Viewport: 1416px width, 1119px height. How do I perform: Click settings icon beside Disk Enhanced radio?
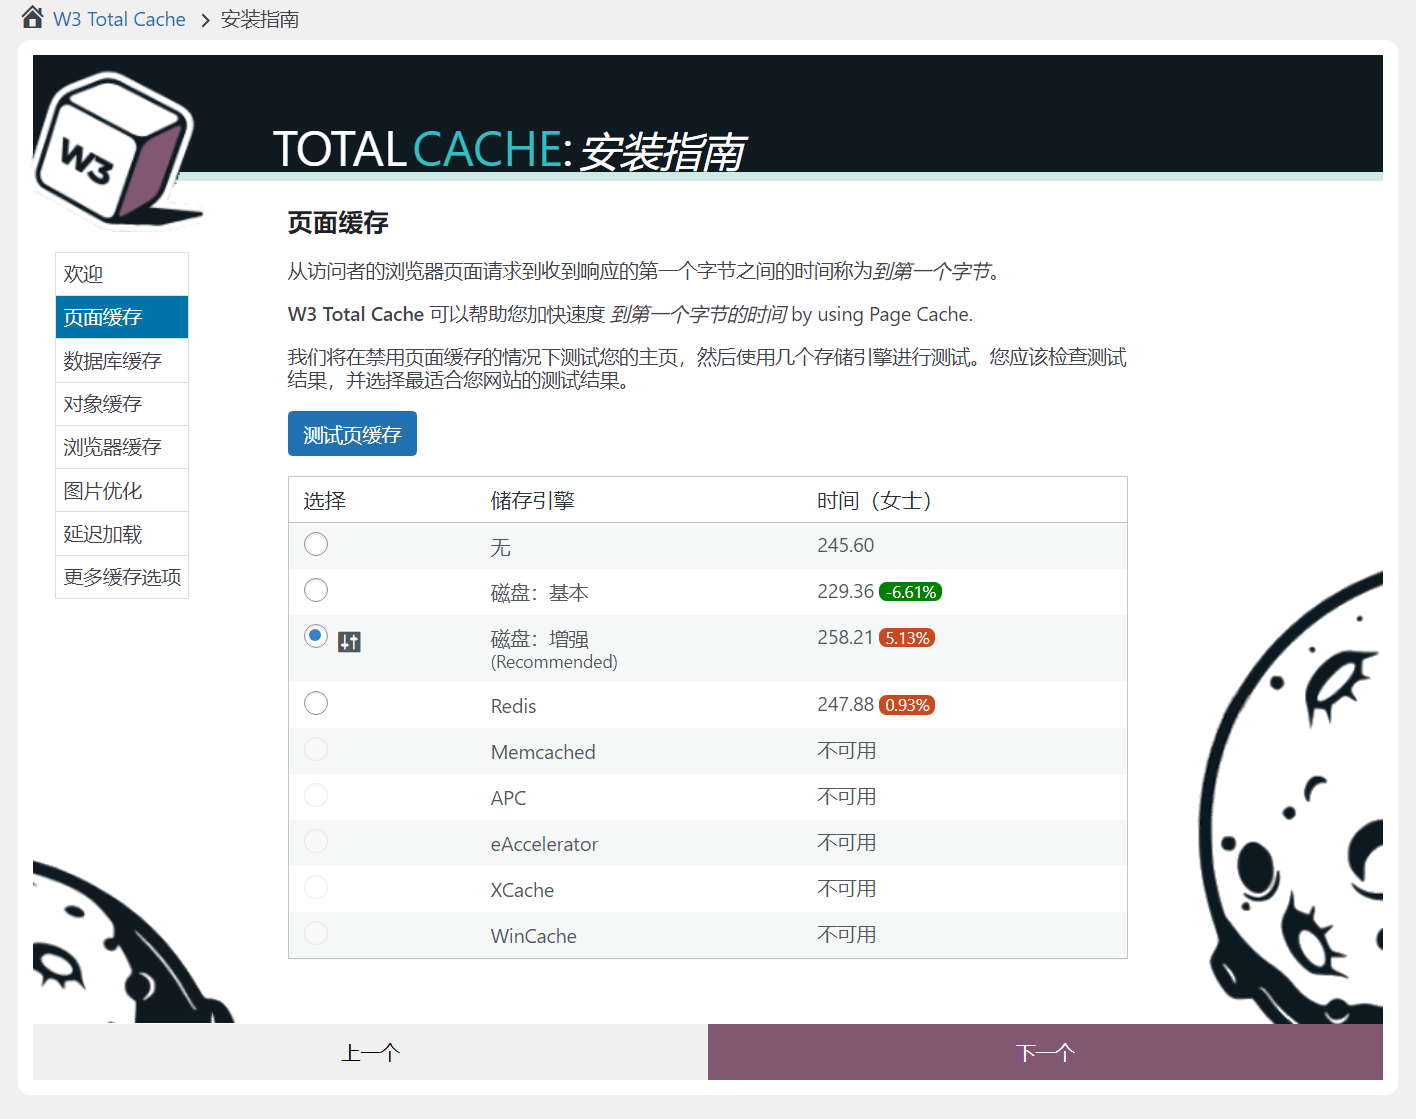[349, 642]
